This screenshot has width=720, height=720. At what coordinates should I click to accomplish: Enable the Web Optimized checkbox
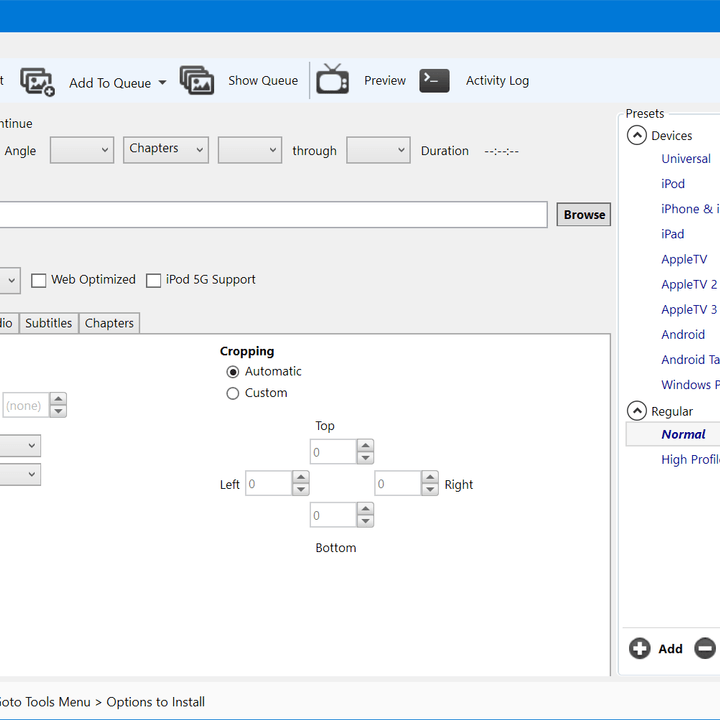click(39, 280)
